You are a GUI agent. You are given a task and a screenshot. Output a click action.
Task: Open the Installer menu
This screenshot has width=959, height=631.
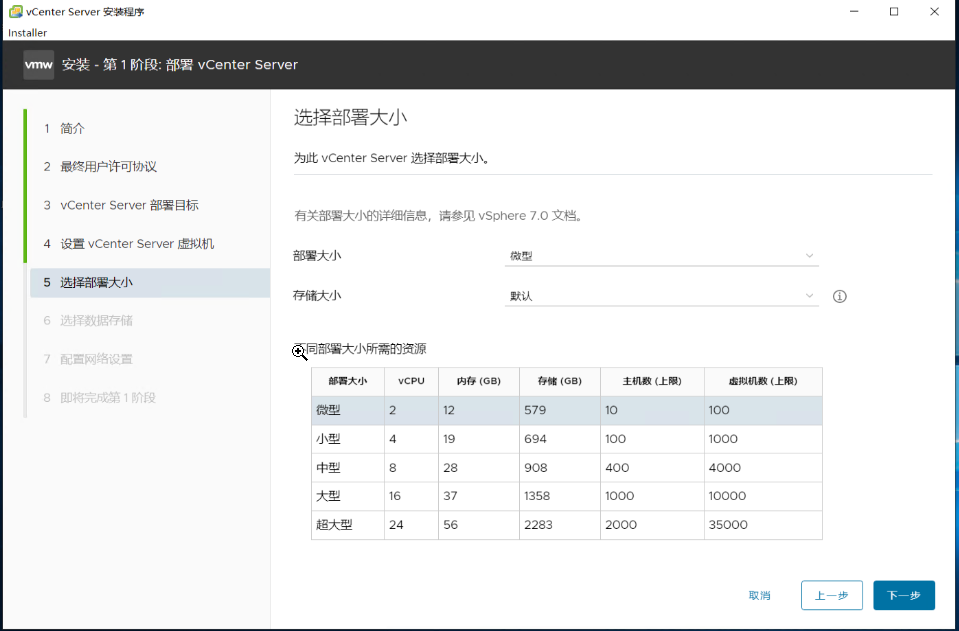point(28,32)
